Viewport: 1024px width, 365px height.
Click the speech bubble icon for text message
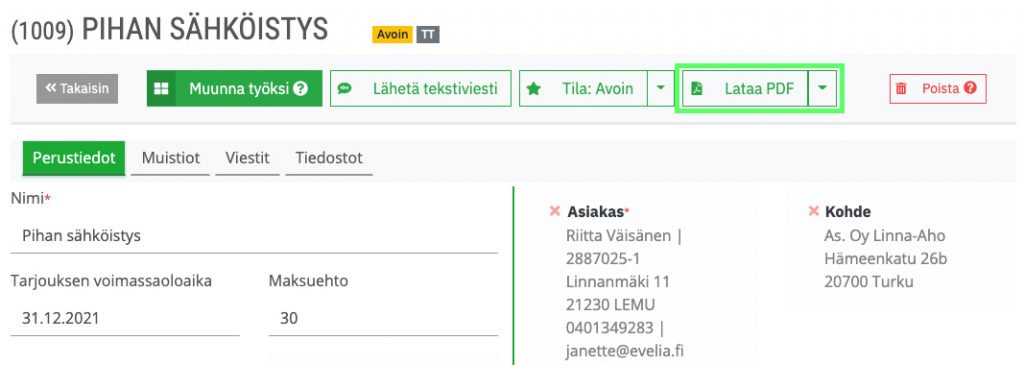(345, 88)
